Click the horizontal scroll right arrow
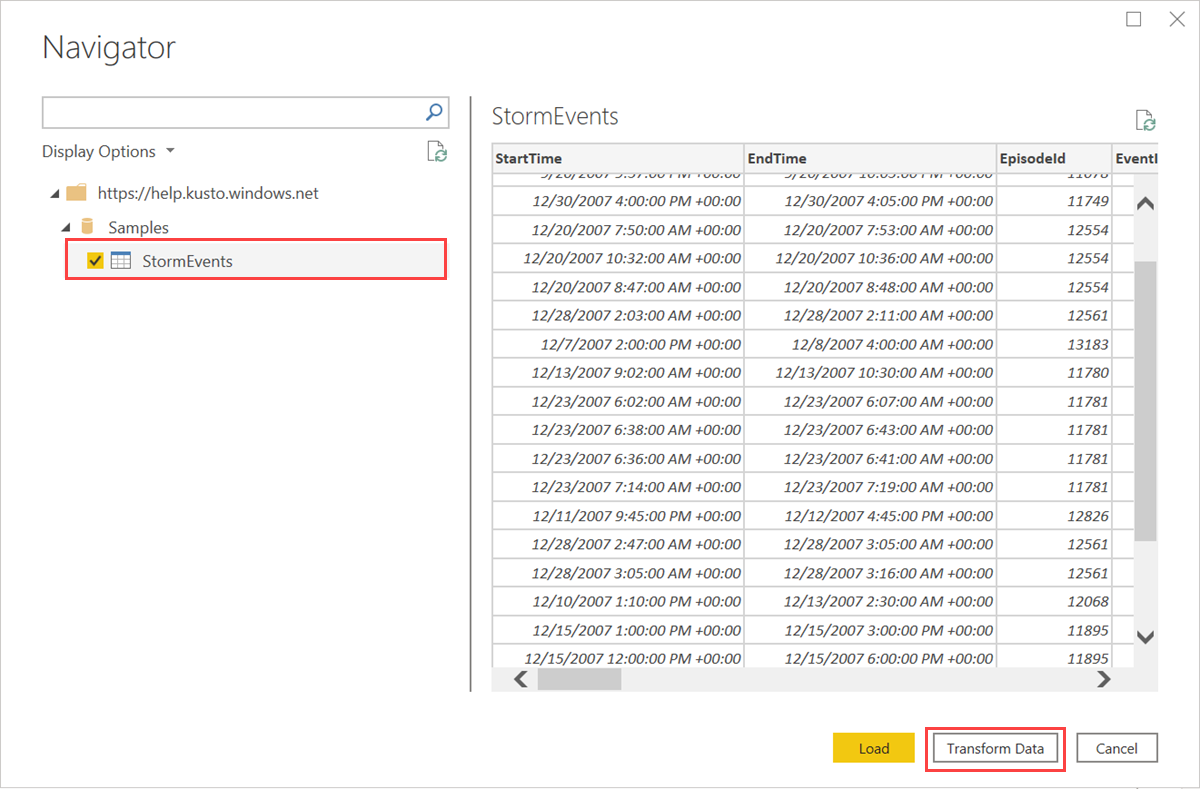1200x789 pixels. [1103, 679]
